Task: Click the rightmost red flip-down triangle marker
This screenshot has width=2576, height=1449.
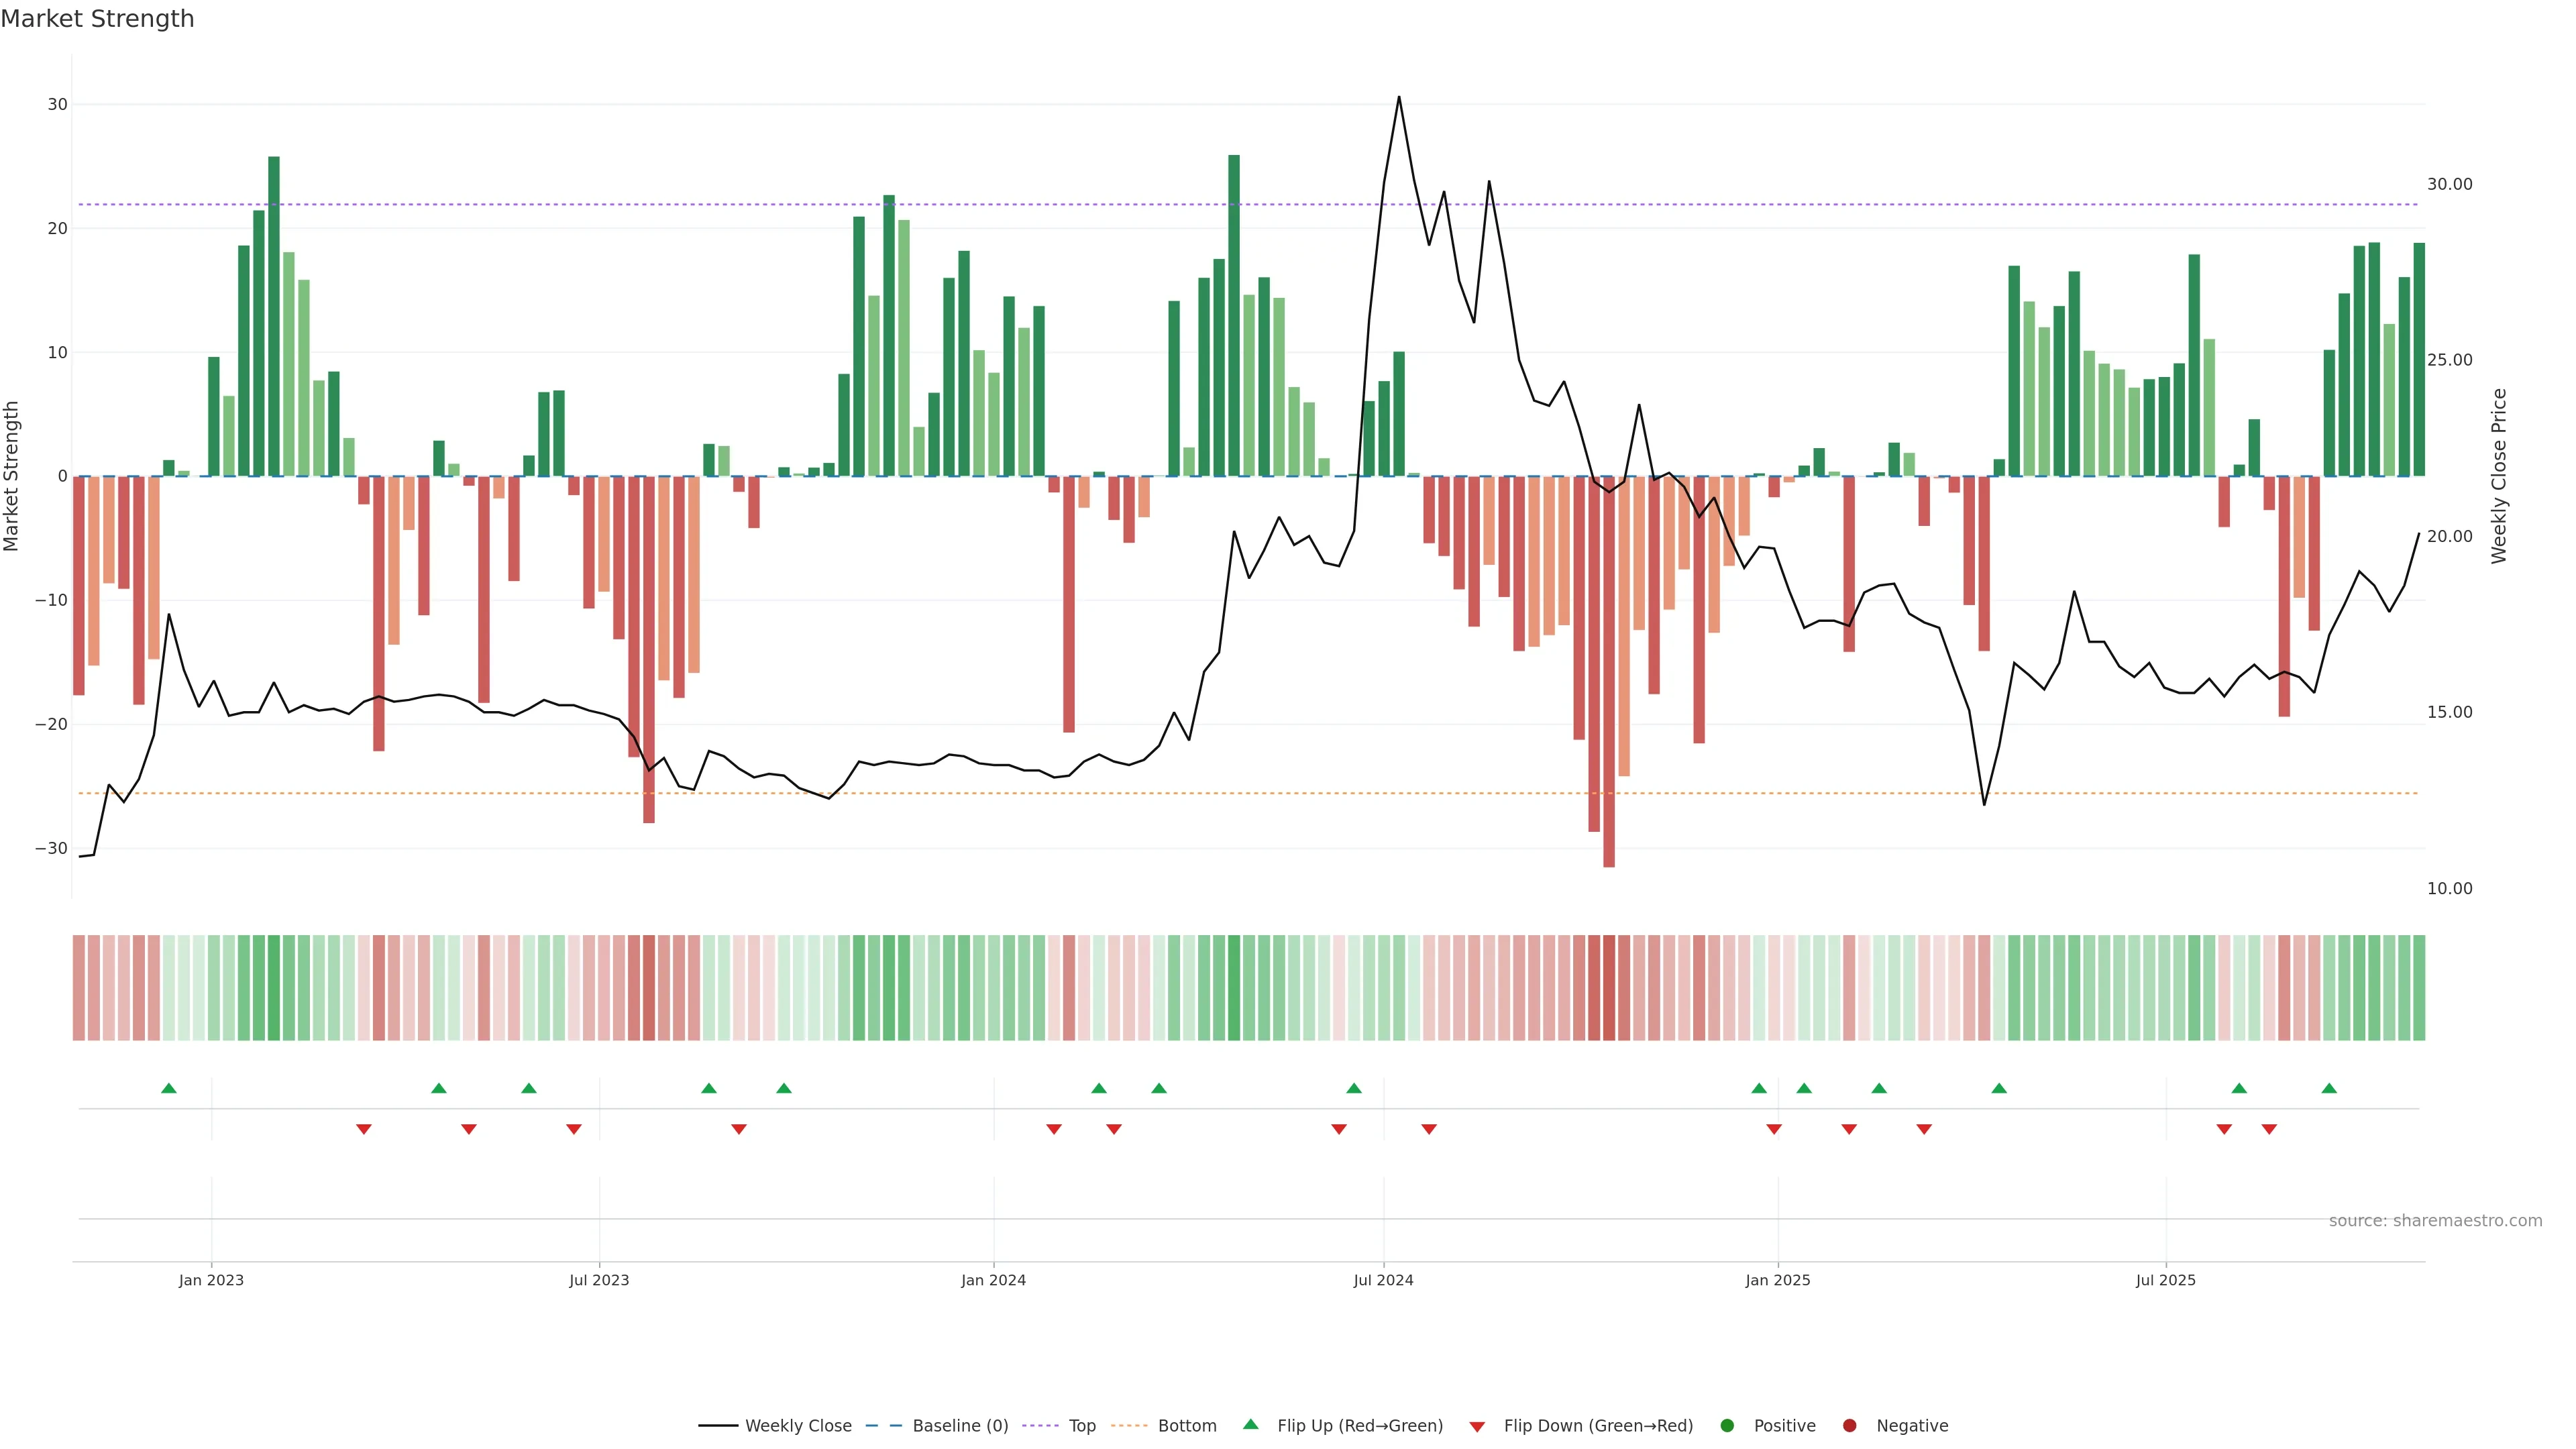Action: [x=2269, y=1129]
